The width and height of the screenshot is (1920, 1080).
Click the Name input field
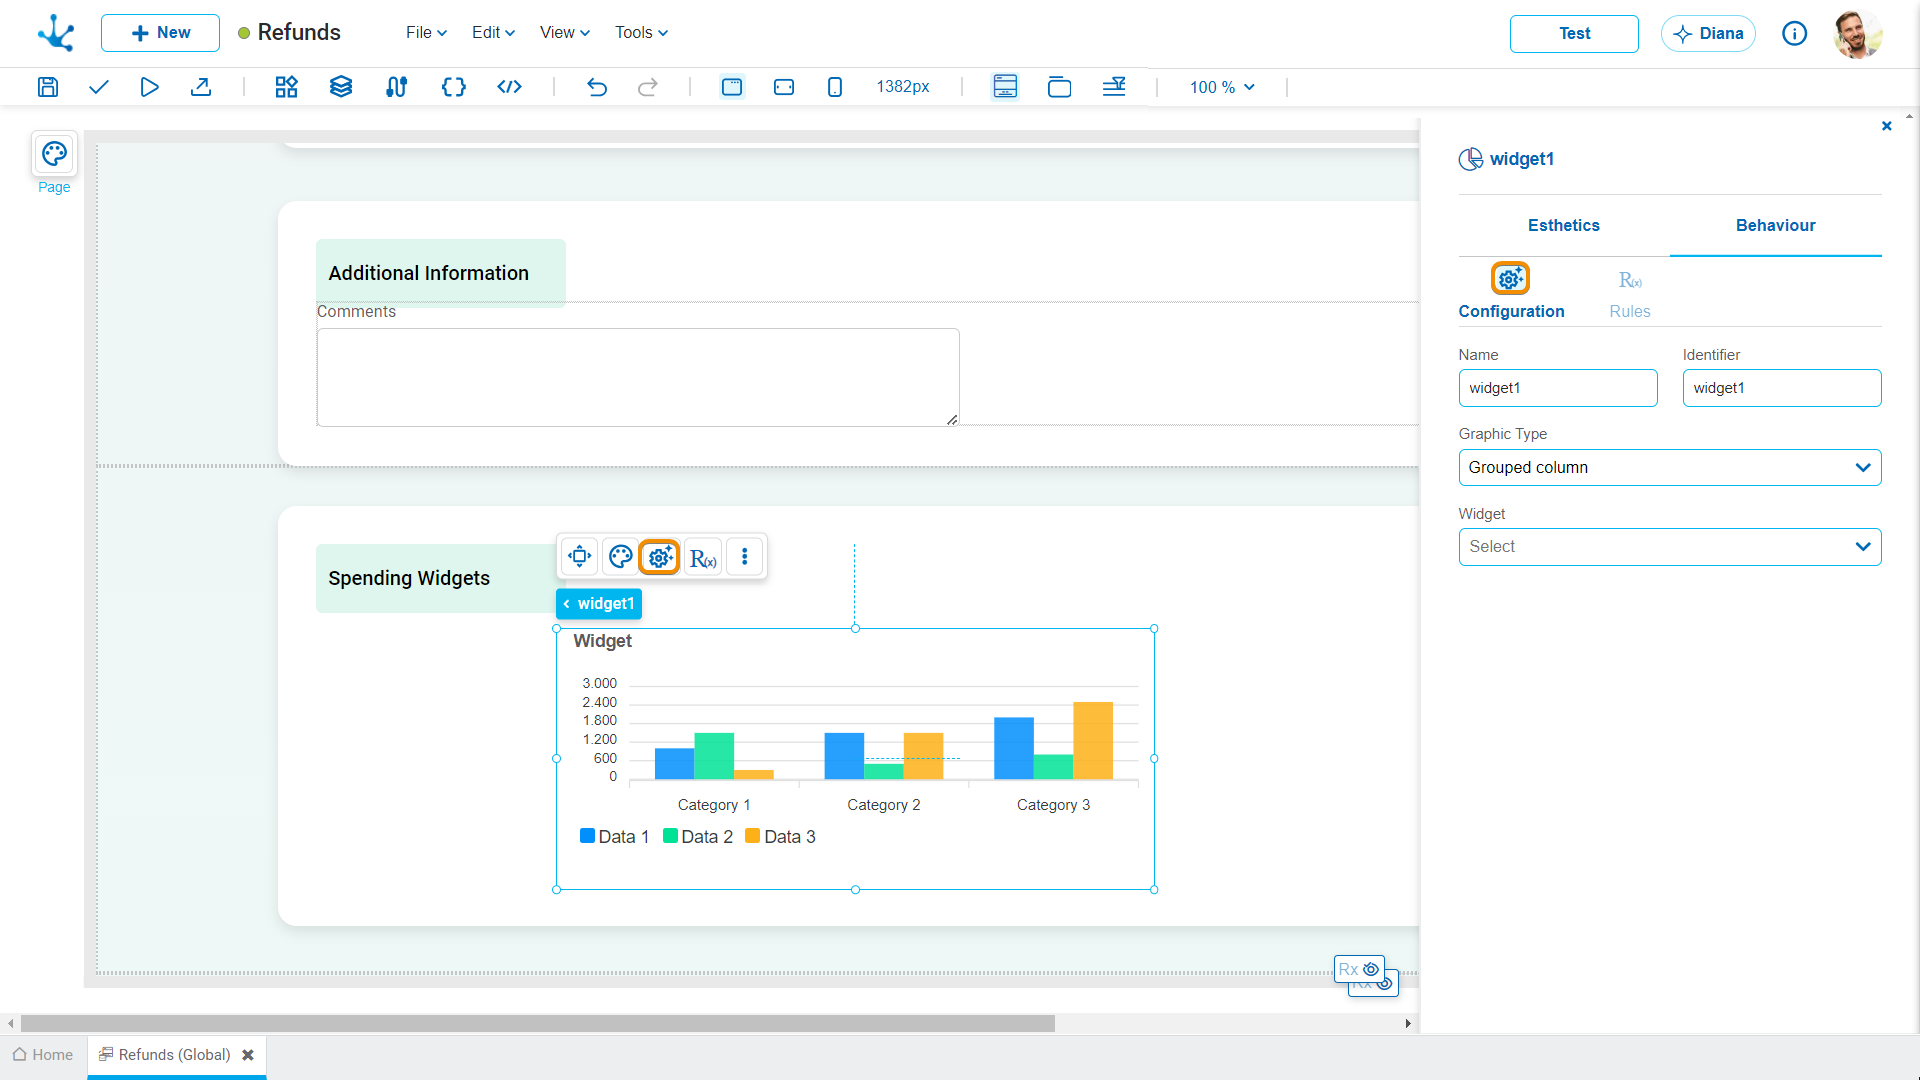pos(1558,388)
